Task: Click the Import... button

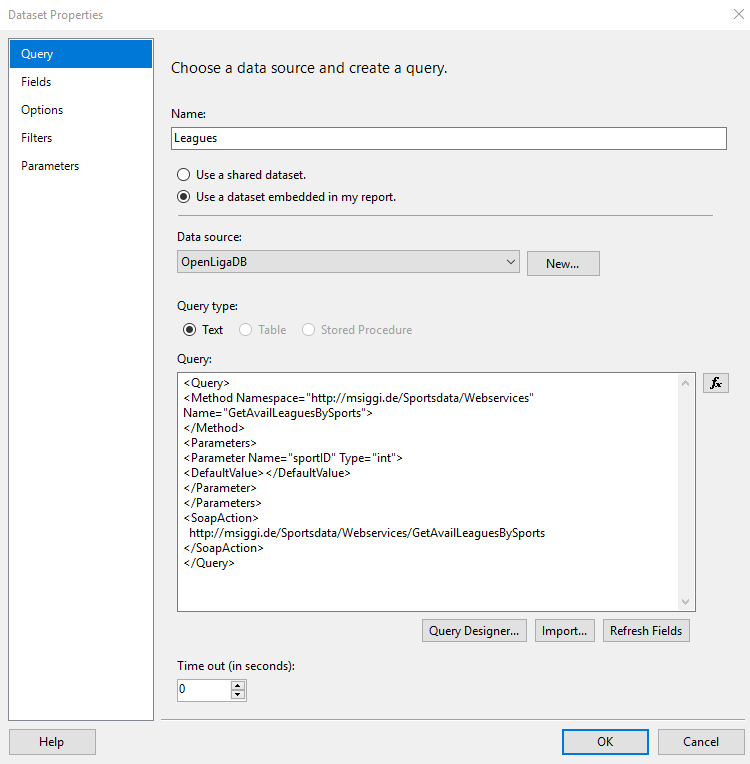Action: pyautogui.click(x=564, y=631)
